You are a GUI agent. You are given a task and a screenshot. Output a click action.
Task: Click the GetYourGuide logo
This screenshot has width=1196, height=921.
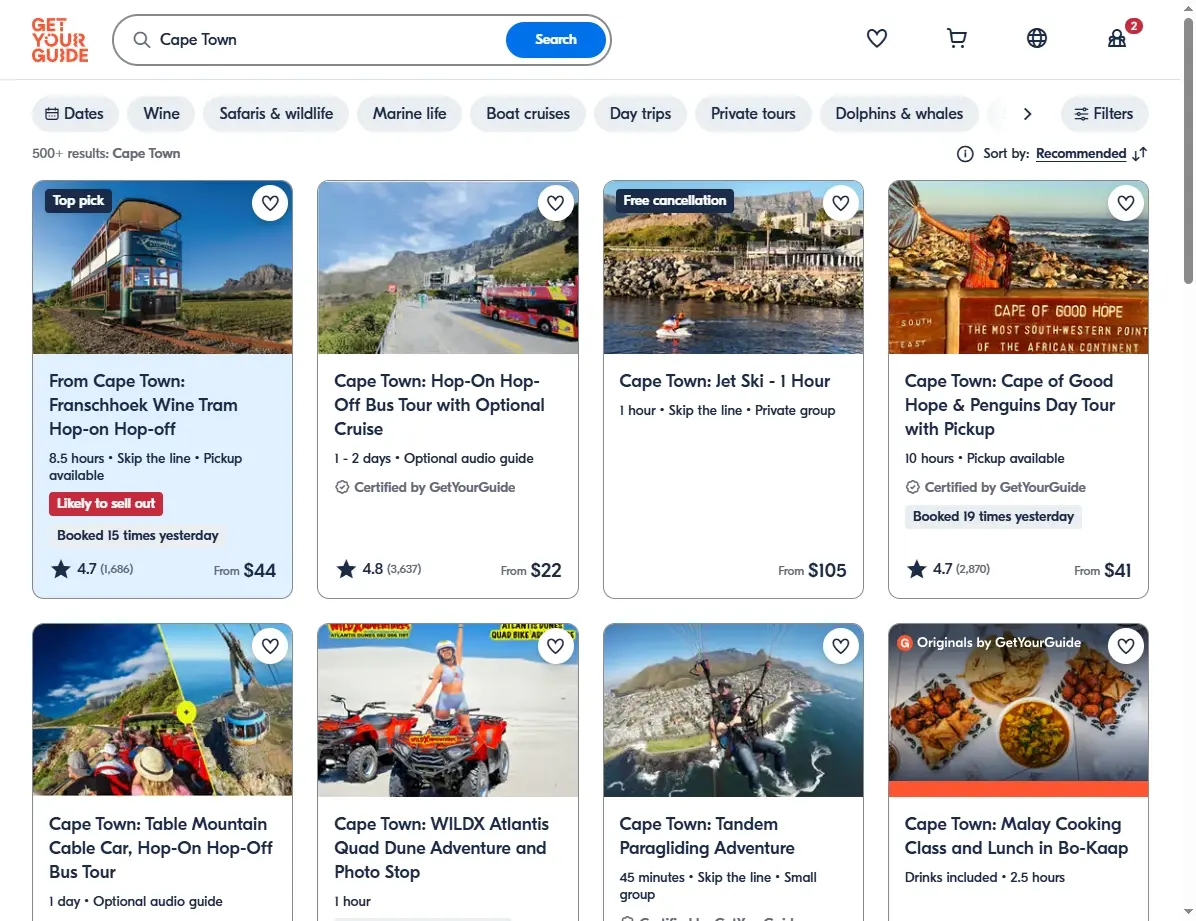(59, 40)
